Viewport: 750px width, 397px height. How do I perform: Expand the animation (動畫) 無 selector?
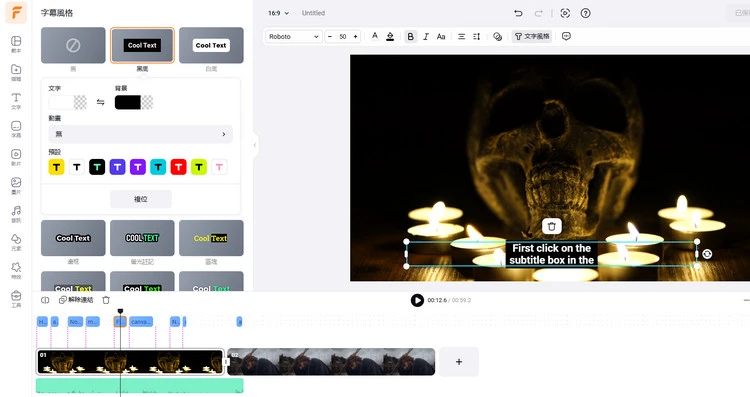pyautogui.click(x=141, y=134)
